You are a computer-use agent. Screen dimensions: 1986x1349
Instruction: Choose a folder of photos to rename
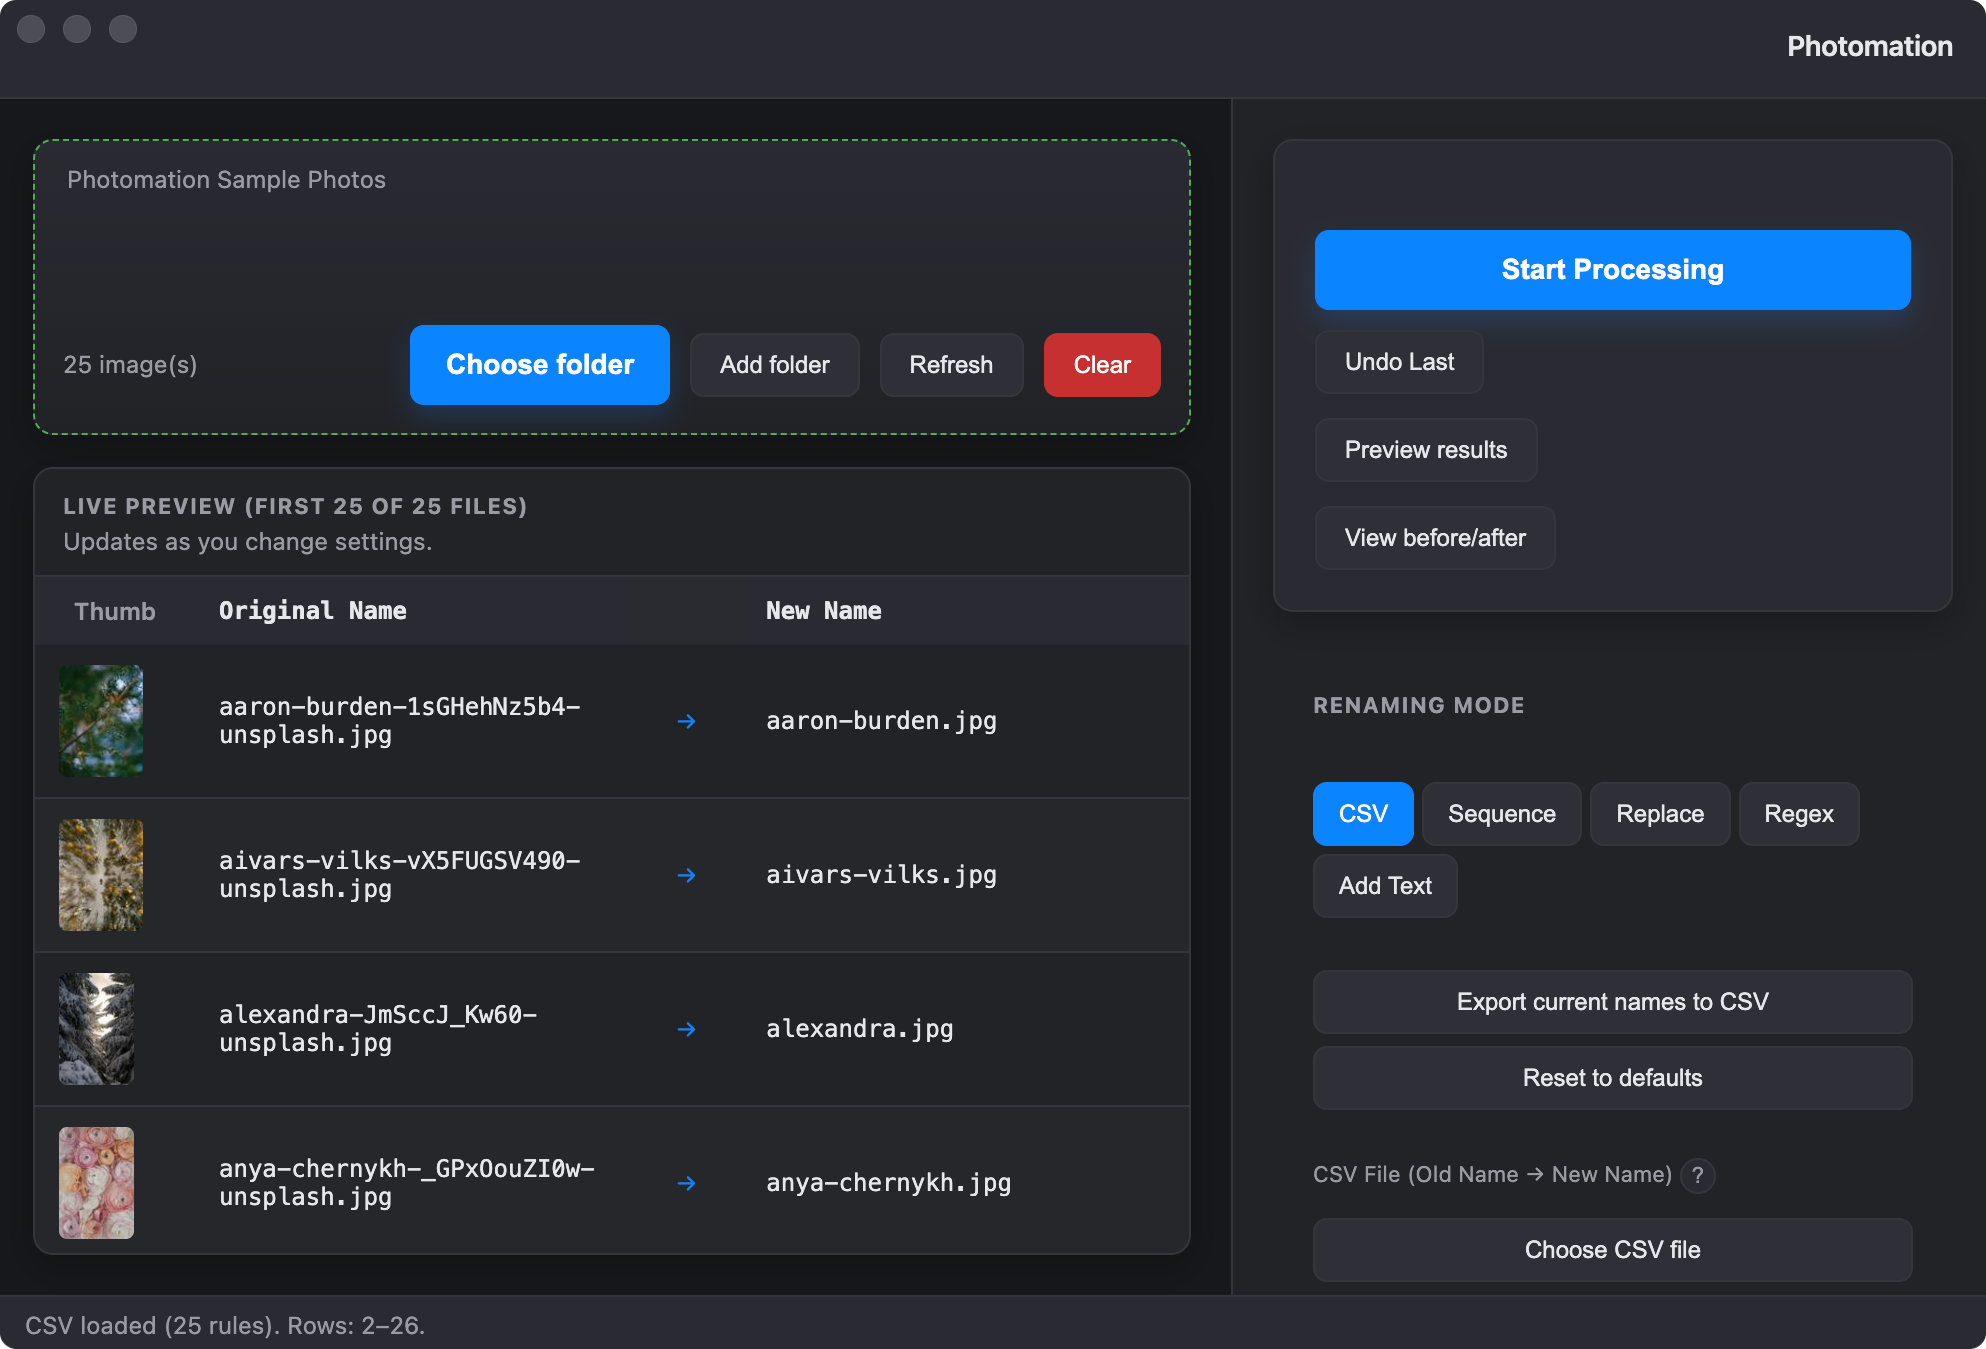(539, 364)
